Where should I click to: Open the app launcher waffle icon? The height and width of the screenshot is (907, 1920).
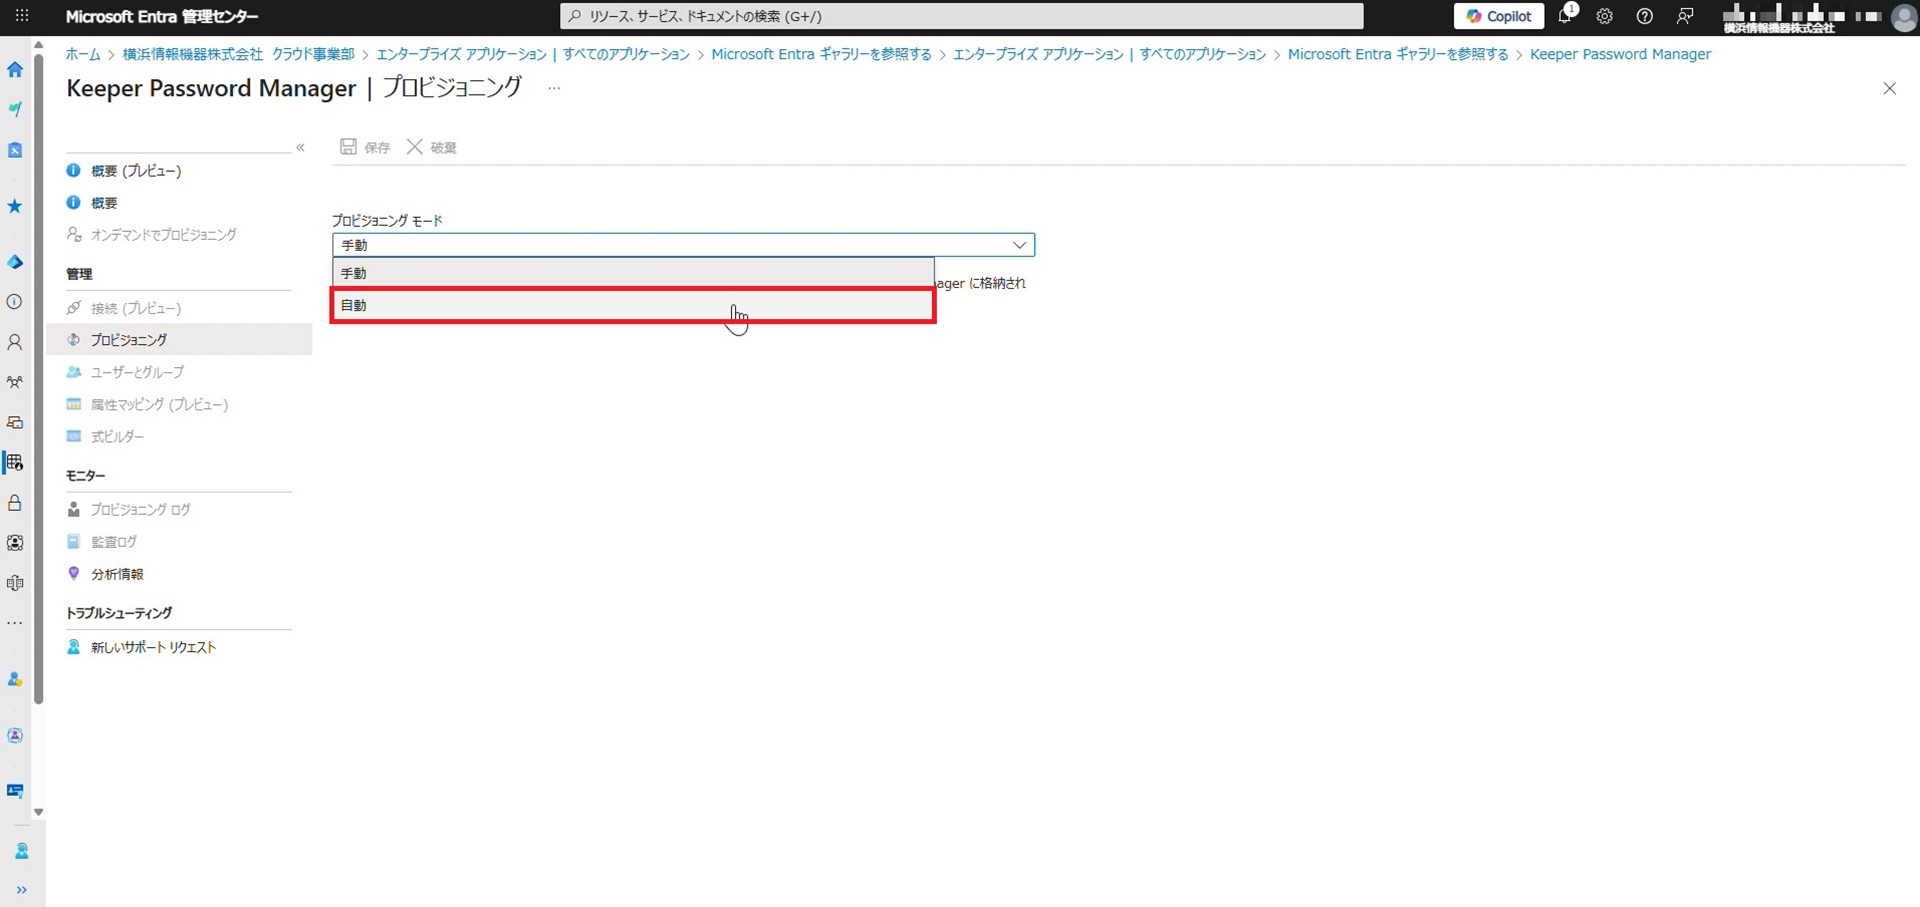22,17
